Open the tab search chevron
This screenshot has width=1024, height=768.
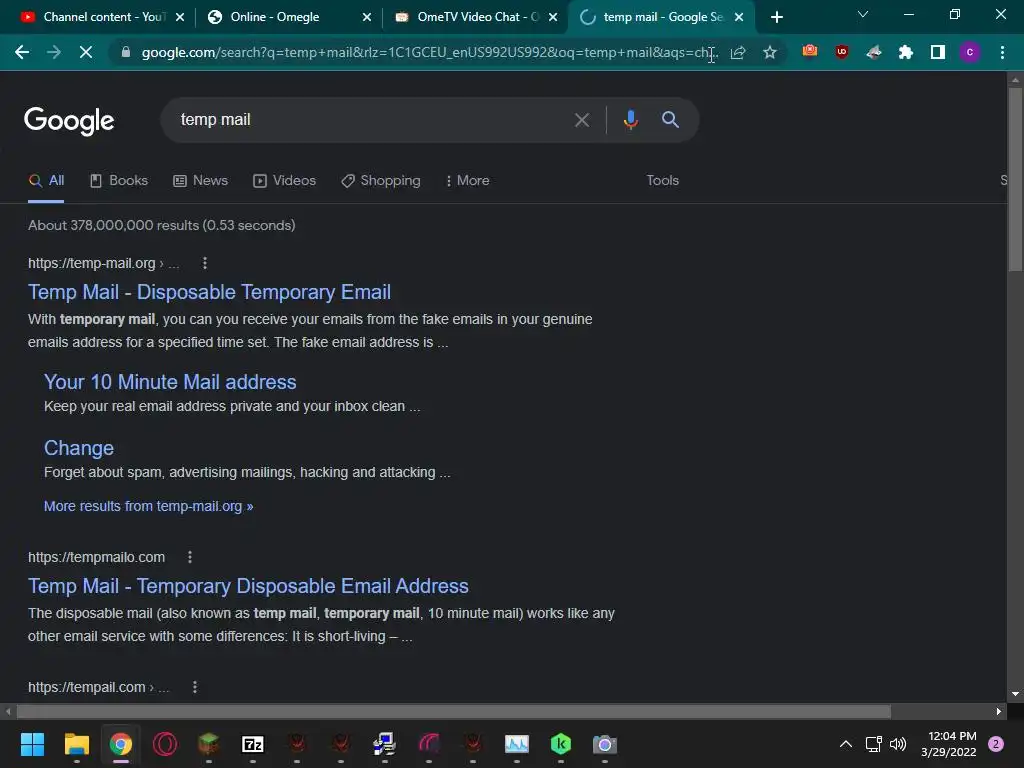[863, 14]
